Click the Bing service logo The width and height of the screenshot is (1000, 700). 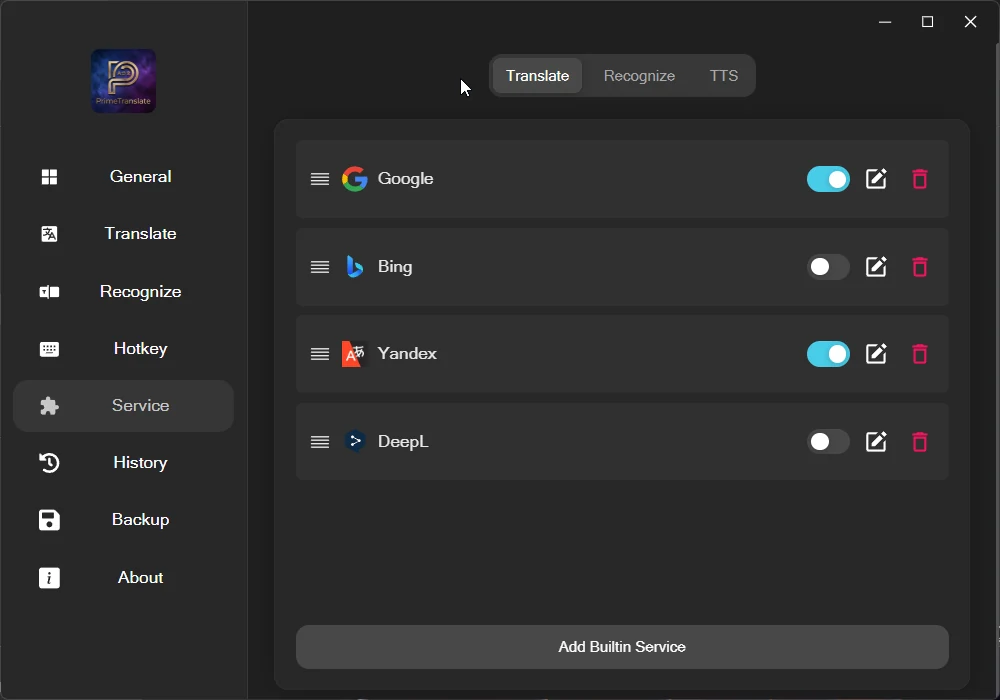click(x=355, y=266)
